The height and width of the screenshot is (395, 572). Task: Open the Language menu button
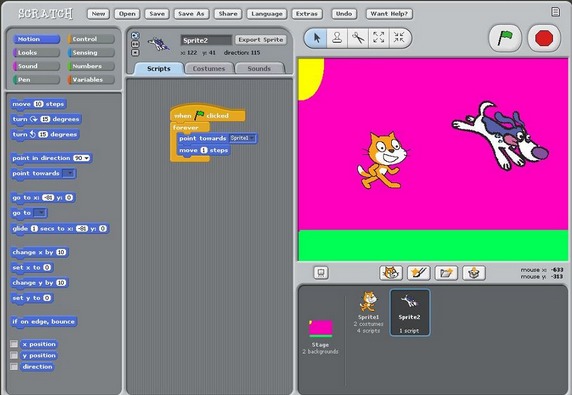267,14
